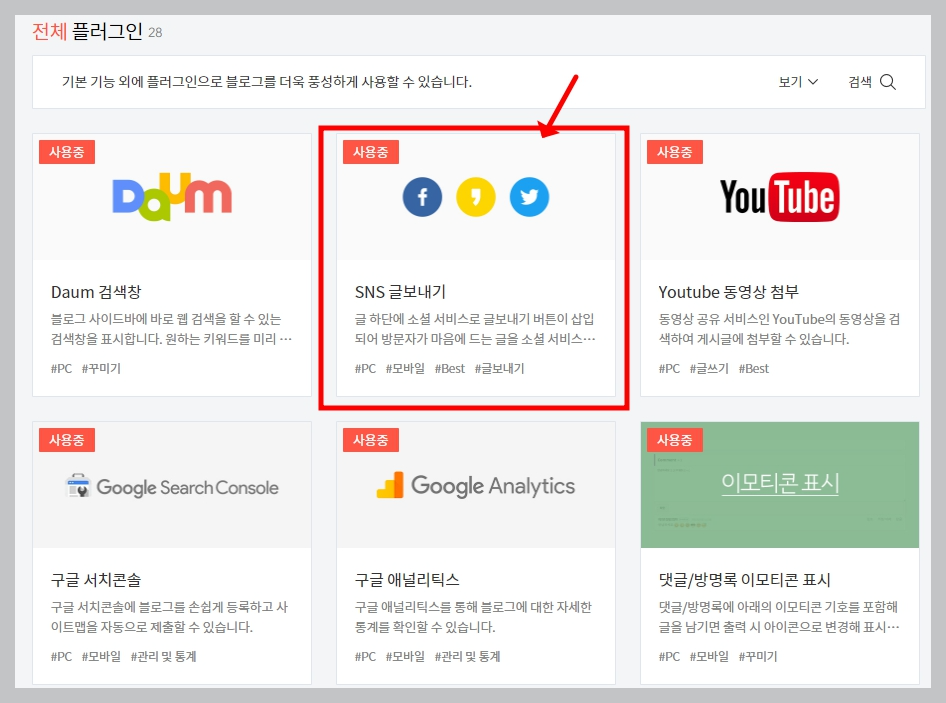946x703 pixels.
Task: Click the Google Search Console logo
Action: click(172, 486)
